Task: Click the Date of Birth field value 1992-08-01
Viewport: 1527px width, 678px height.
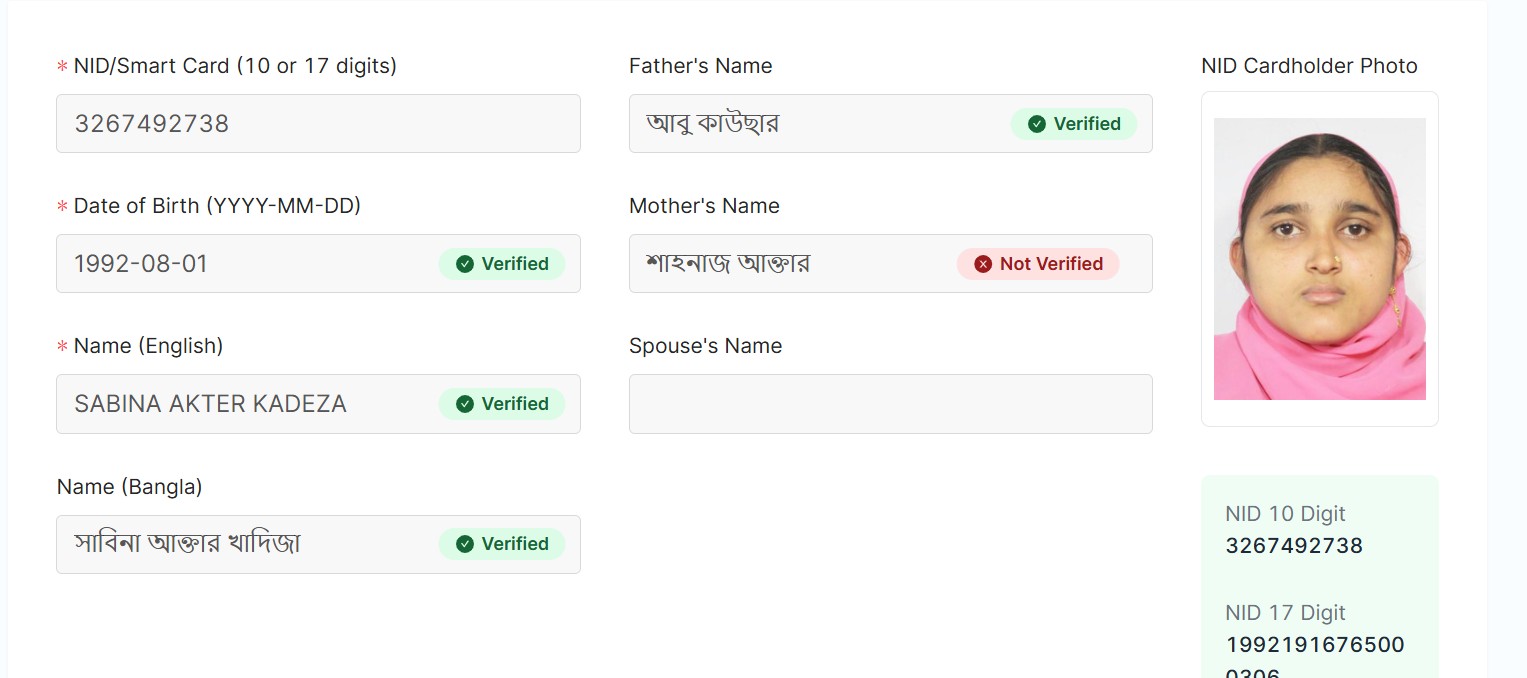Action: [x=141, y=264]
